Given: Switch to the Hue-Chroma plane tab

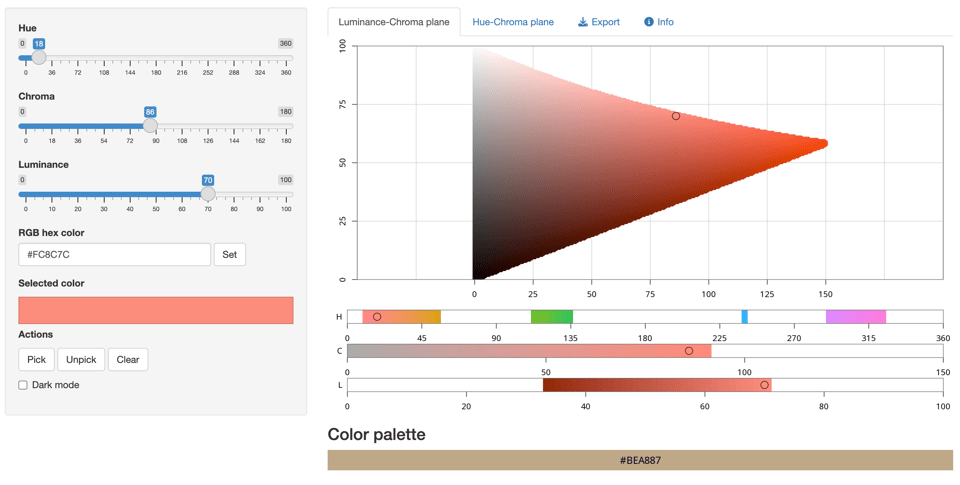Looking at the screenshot, I should (x=513, y=22).
